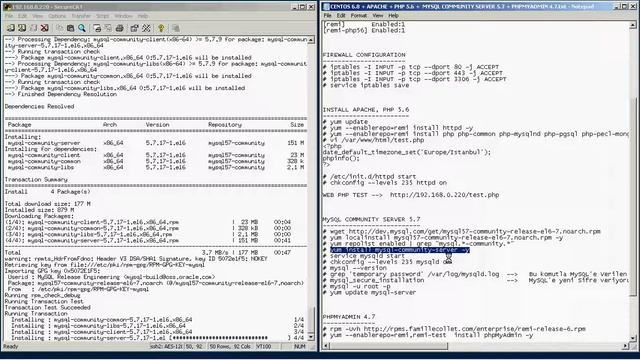This screenshot has height=360, width=640.
Task: Click Notepad vertical scrollbar up arrow
Action: (x=633, y=25)
